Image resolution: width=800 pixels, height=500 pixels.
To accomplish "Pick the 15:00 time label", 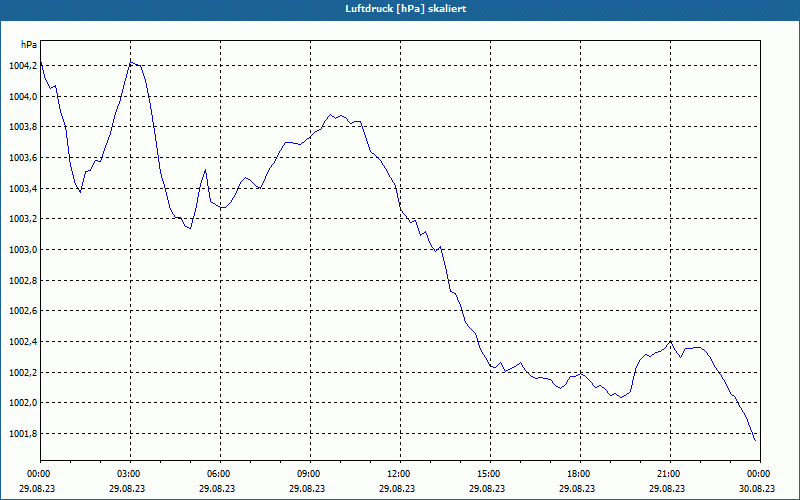I will 490,474.
